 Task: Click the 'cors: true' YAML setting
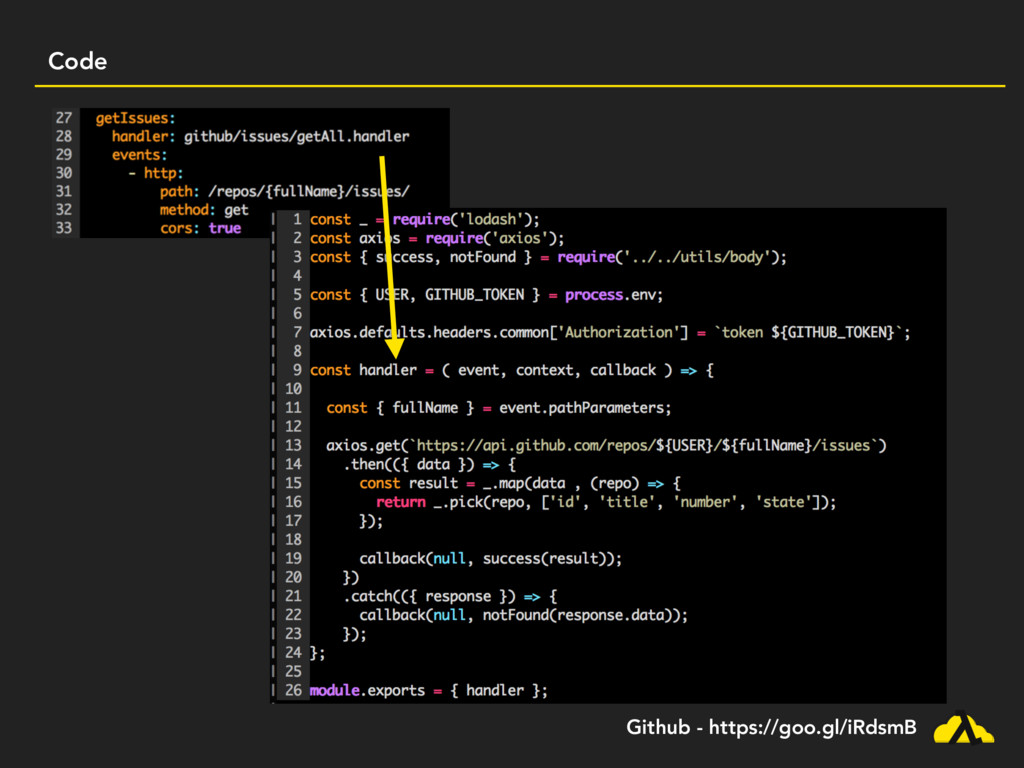[200, 228]
